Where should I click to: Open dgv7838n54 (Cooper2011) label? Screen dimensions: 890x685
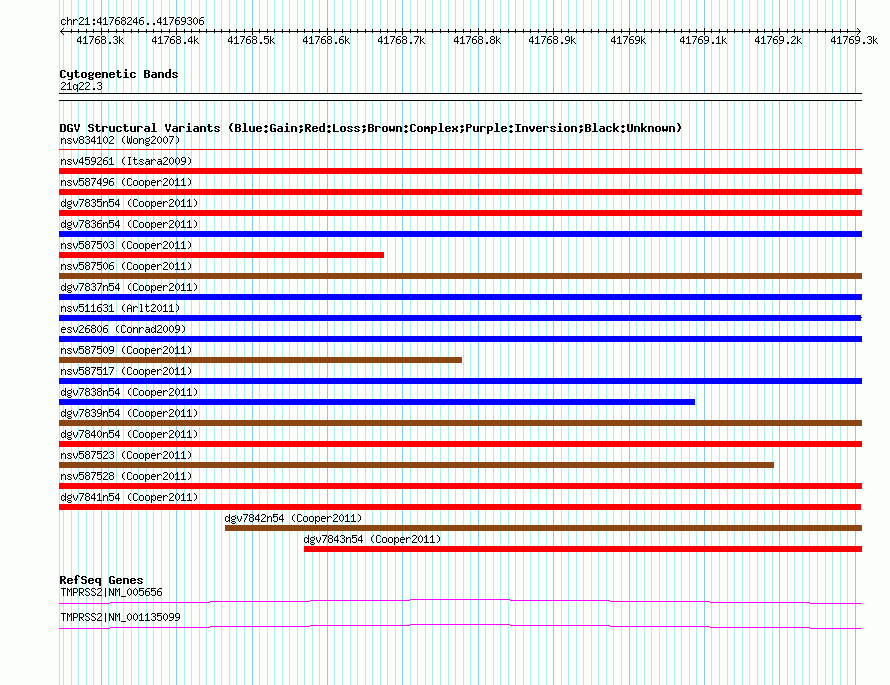tap(129, 392)
